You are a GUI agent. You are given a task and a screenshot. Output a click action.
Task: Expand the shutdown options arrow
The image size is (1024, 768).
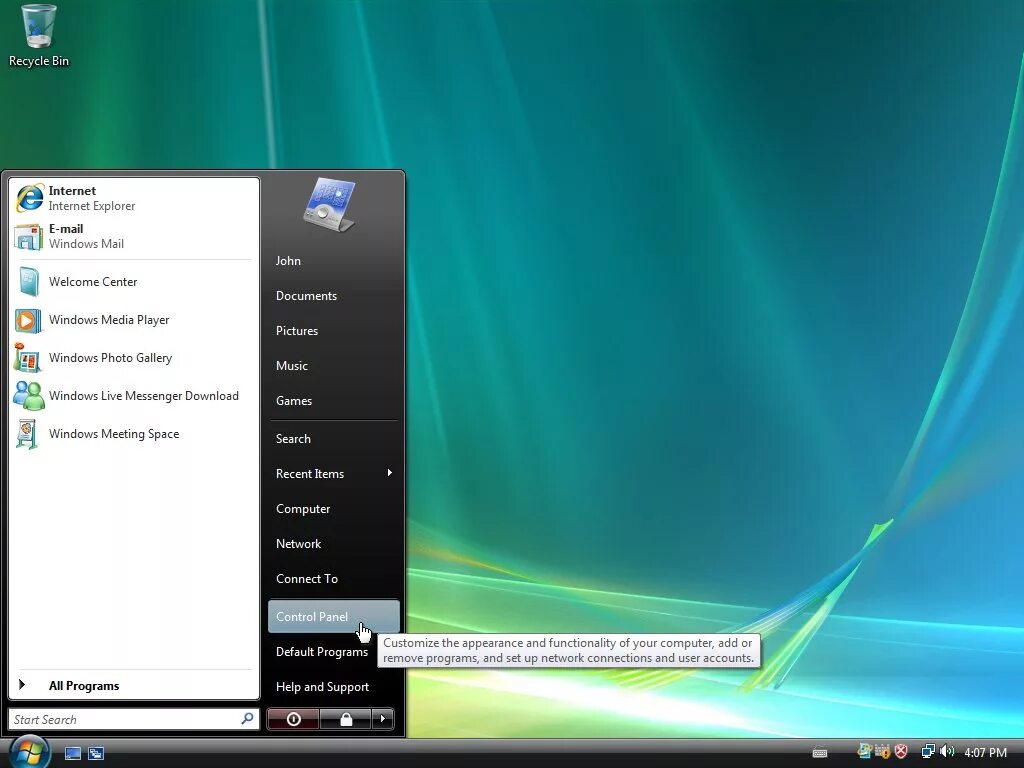pos(383,719)
